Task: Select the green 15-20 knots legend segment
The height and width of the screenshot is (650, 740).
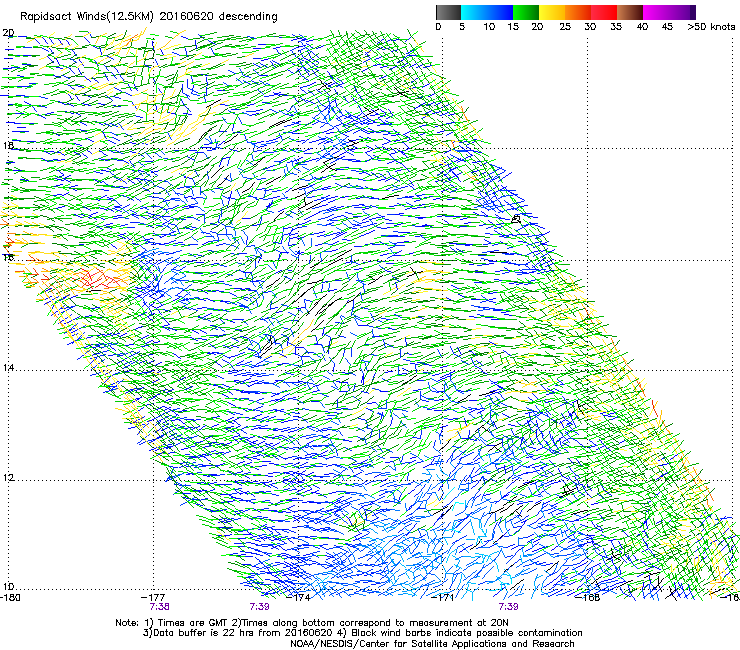Action: pos(526,12)
